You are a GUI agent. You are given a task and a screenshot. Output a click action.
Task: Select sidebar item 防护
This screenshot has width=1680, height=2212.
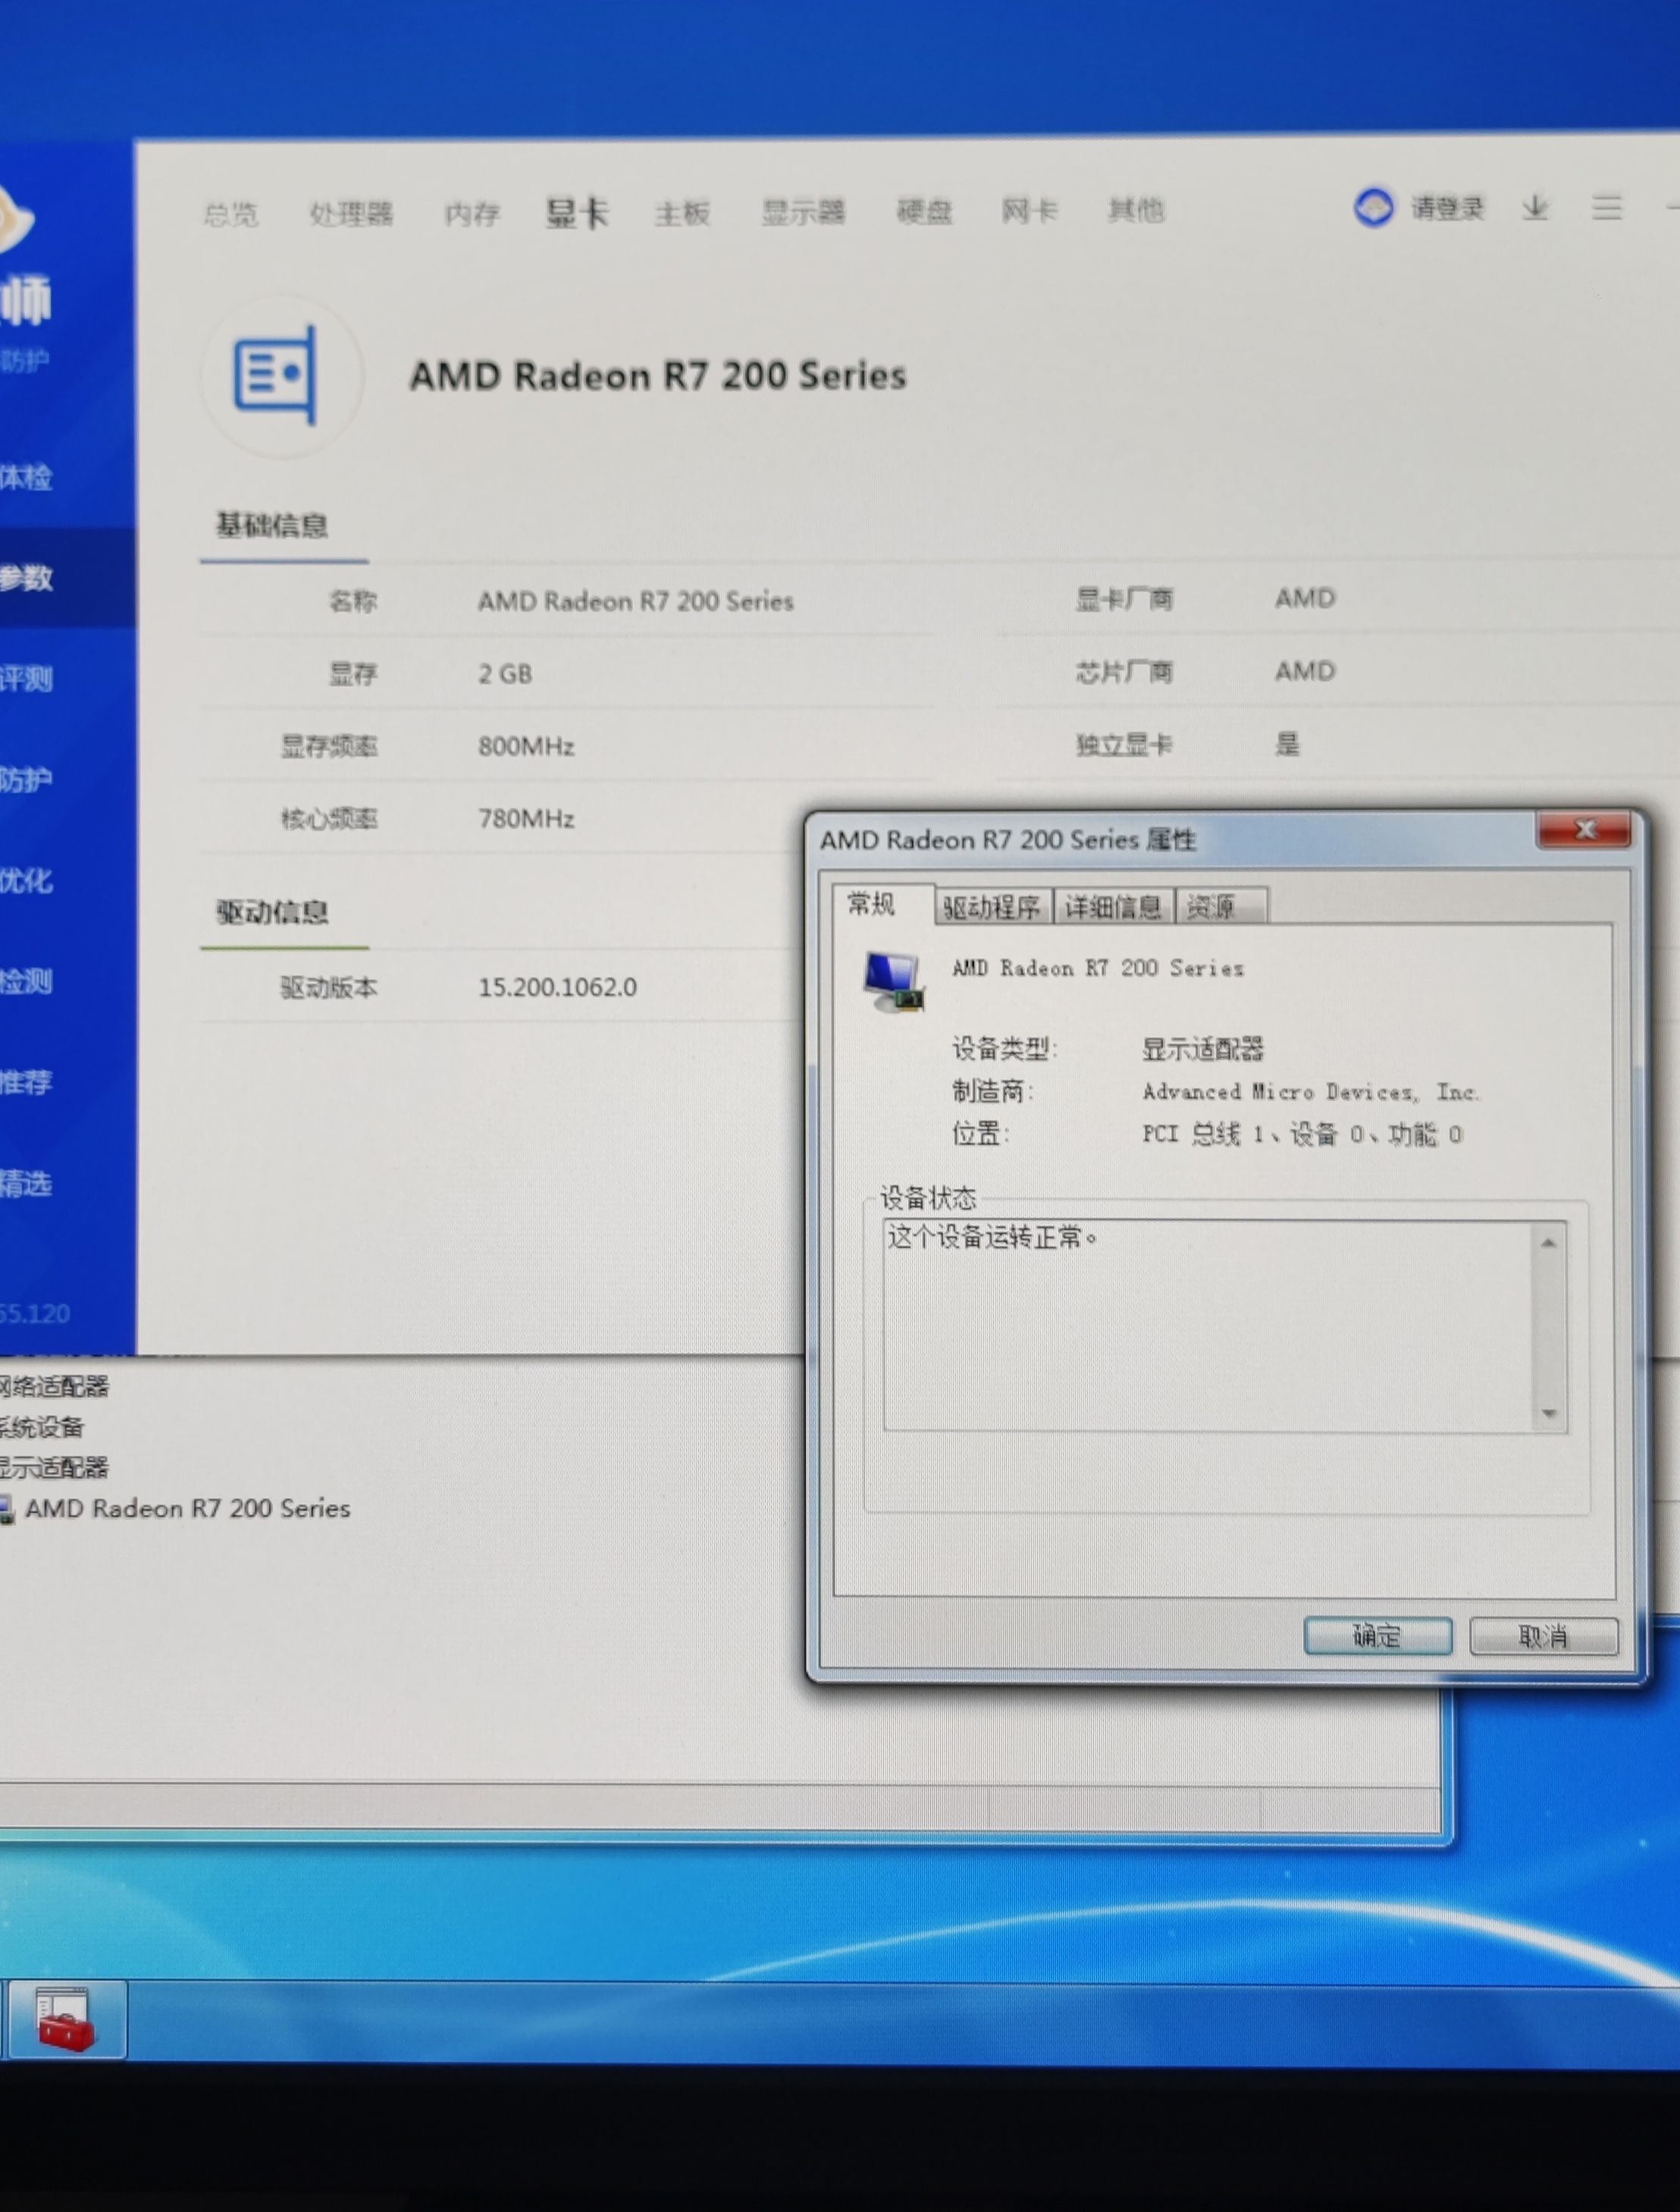26,779
